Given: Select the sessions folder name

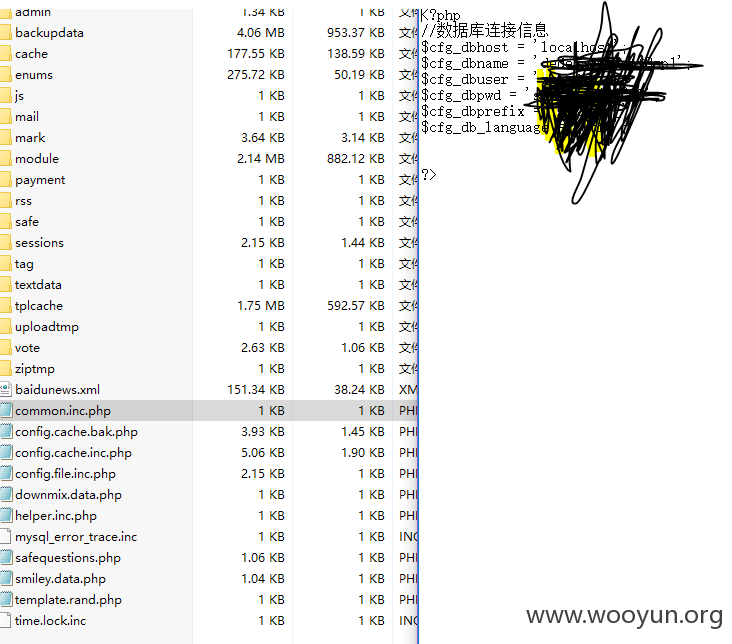Looking at the screenshot, I should (39, 243).
